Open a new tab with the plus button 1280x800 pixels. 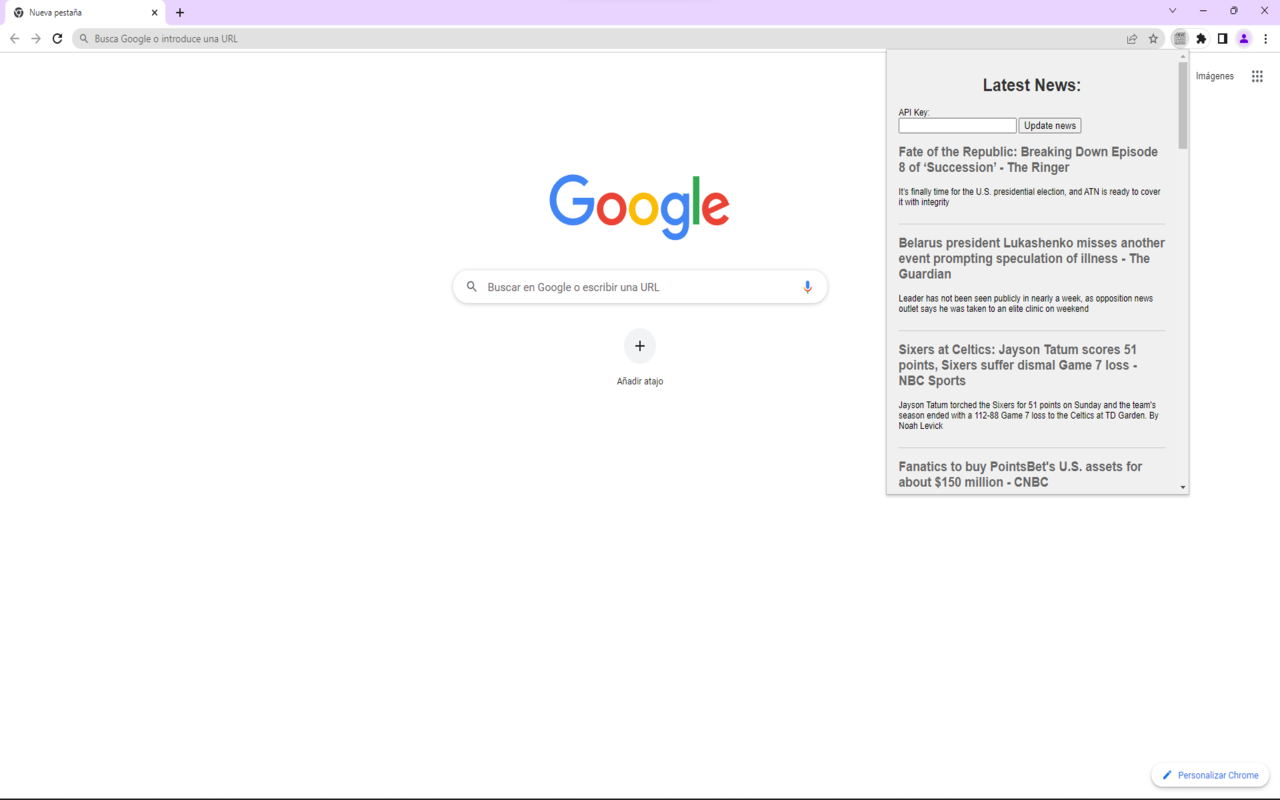pos(180,13)
